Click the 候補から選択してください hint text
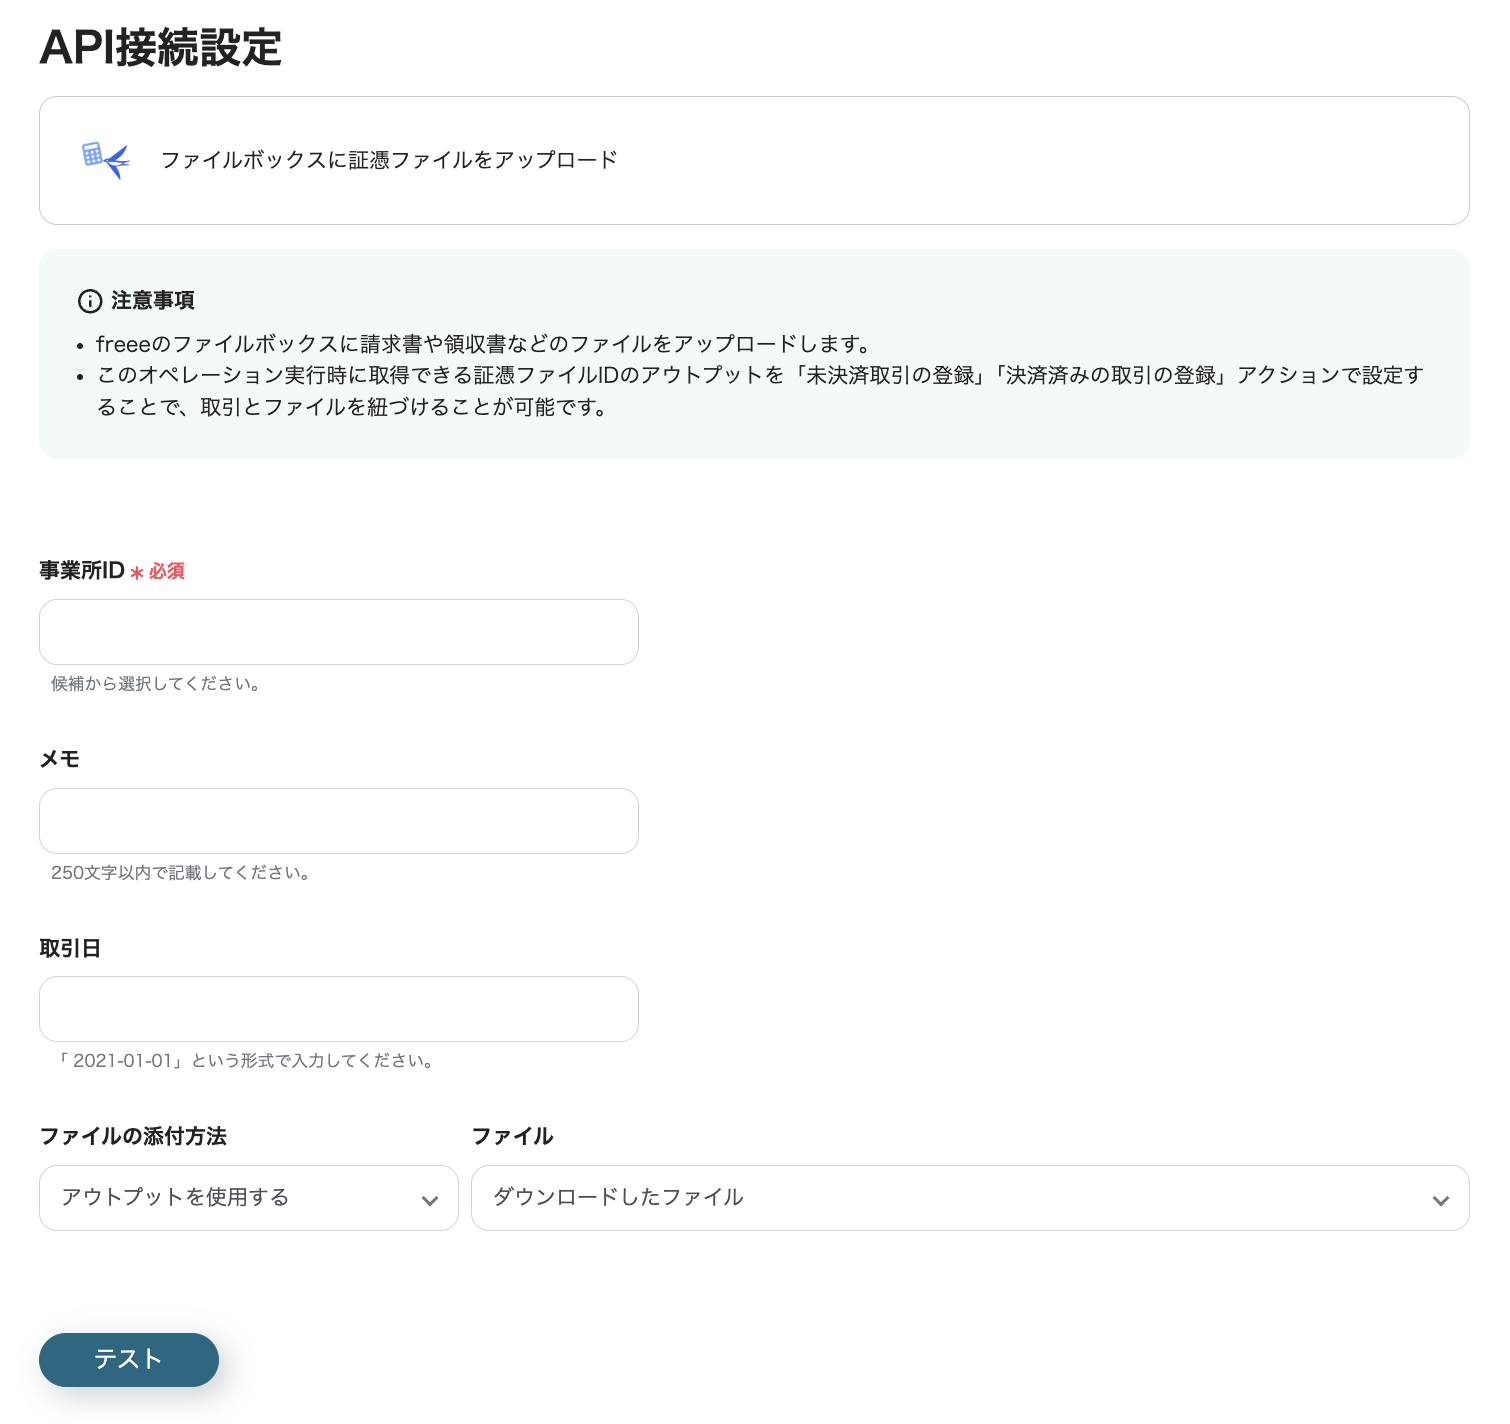This screenshot has width=1510, height=1424. point(156,684)
